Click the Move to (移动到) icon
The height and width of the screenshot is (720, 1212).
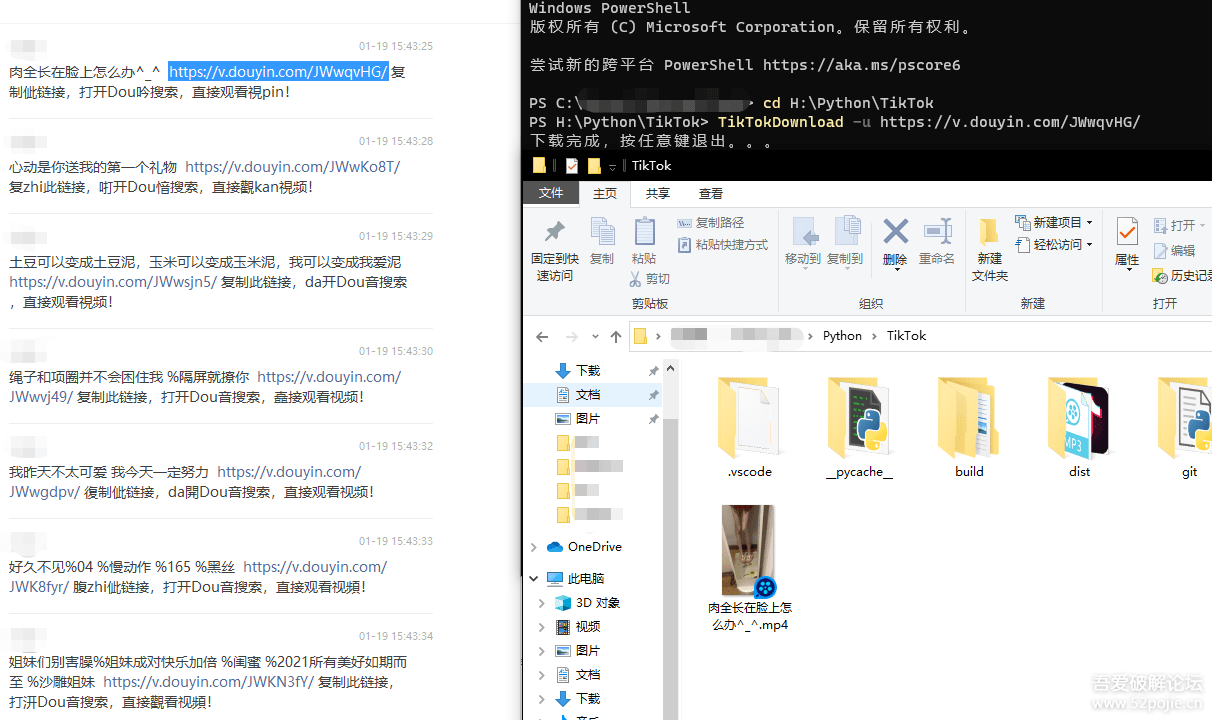point(804,231)
